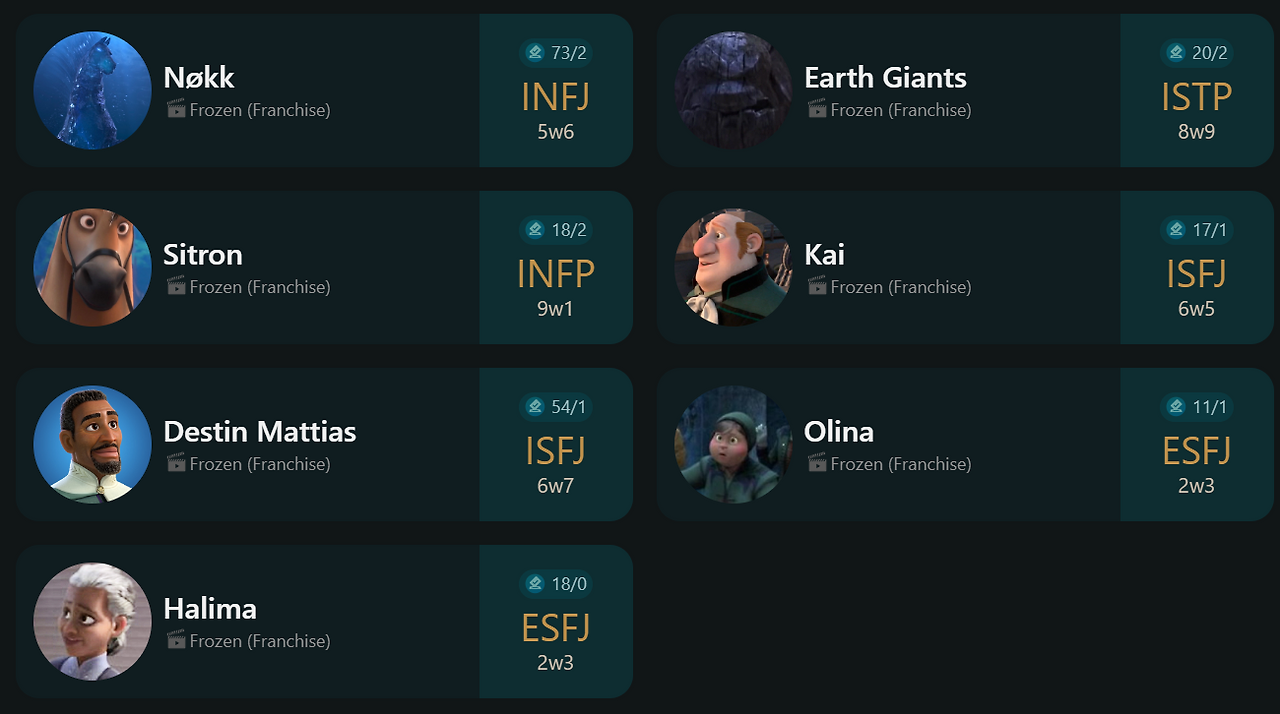Viewport: 1280px width, 714px height.
Task: Open the Destin Mattias character name link
Action: 259,431
